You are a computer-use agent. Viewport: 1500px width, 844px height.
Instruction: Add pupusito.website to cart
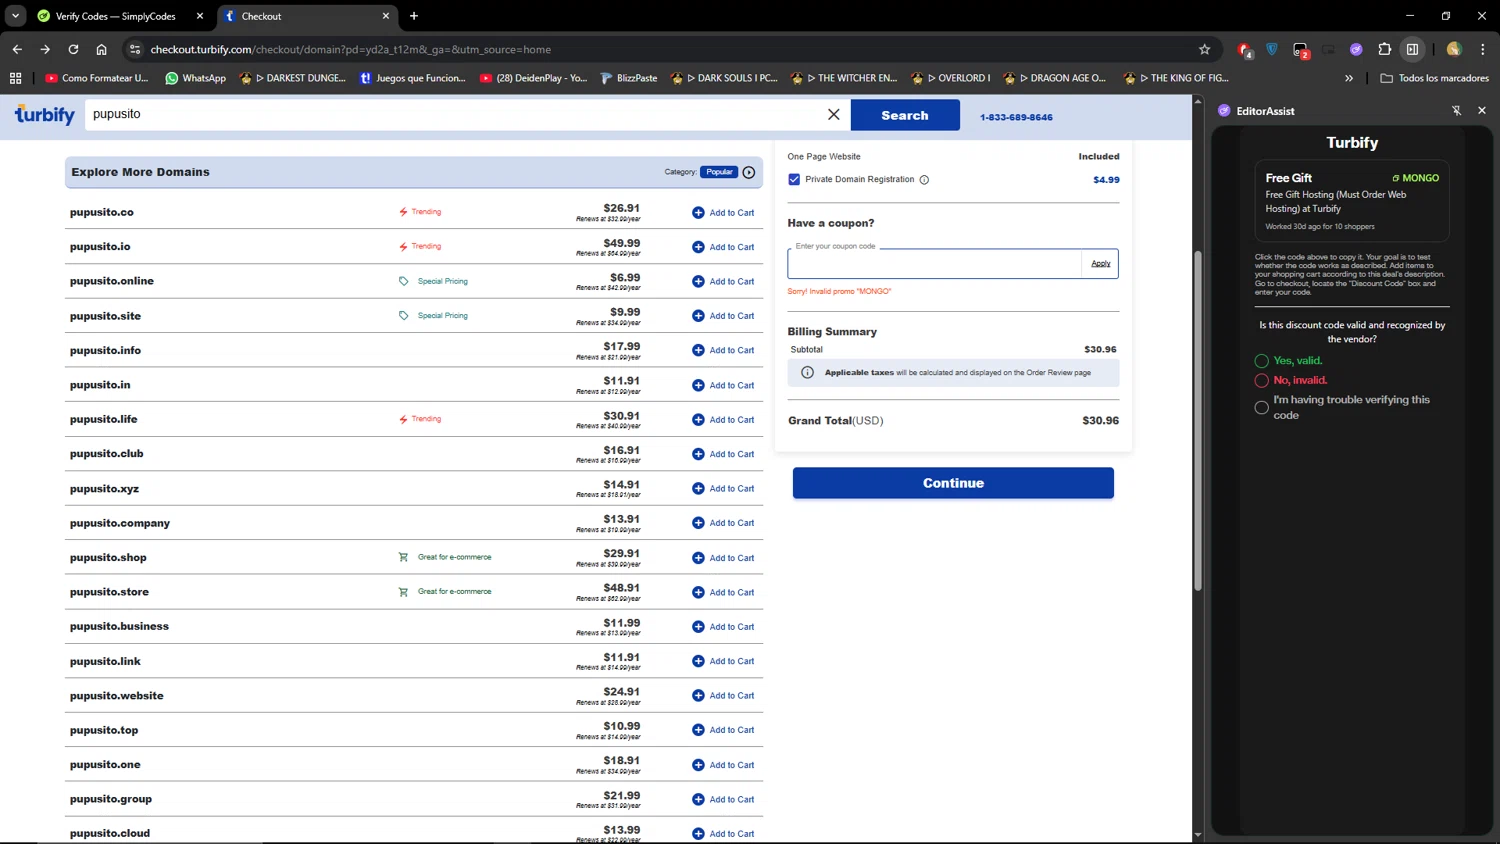723,696
